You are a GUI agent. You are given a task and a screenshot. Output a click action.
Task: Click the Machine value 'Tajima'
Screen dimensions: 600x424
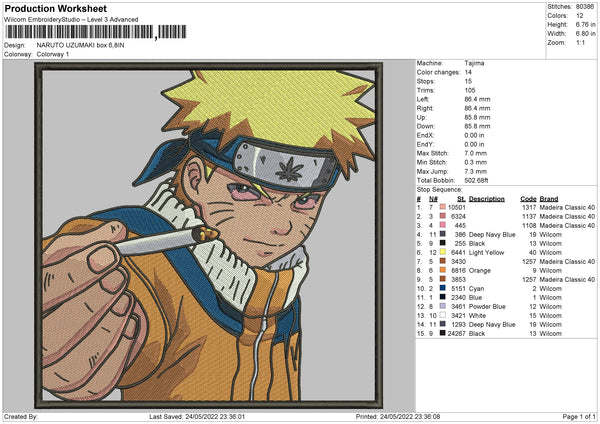pyautogui.click(x=474, y=63)
